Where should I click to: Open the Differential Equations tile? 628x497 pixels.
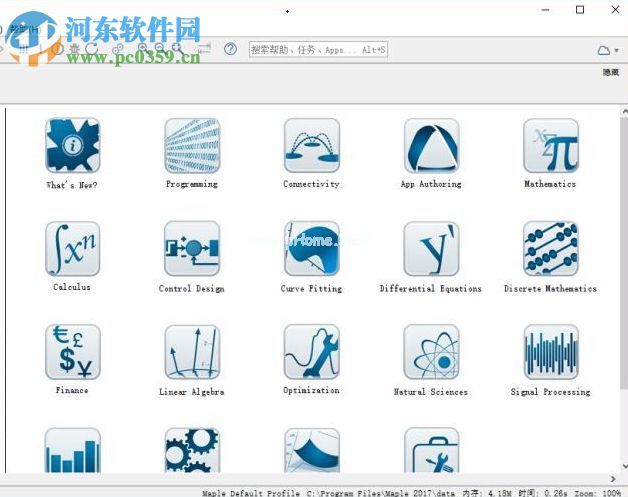431,249
